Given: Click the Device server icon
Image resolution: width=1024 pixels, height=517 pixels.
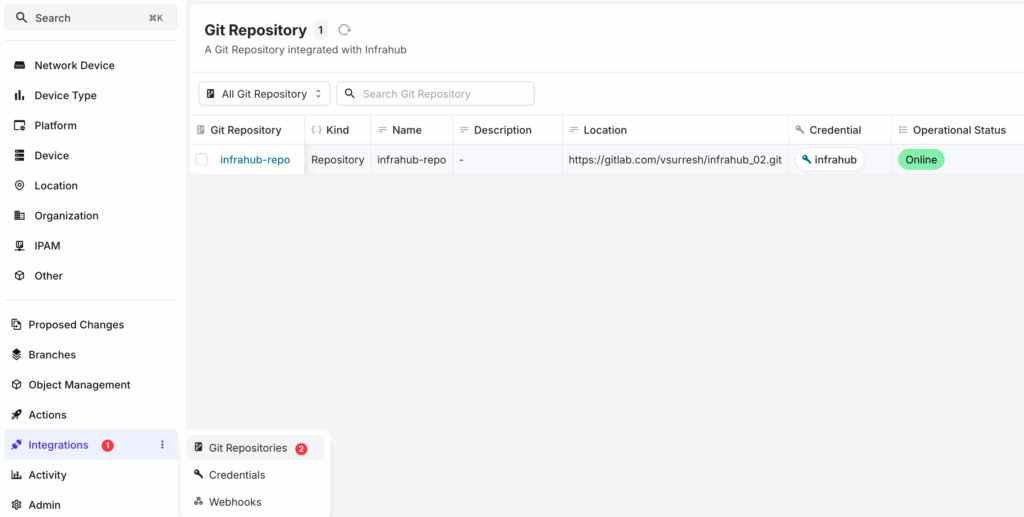Looking at the screenshot, I should tap(20, 155).
